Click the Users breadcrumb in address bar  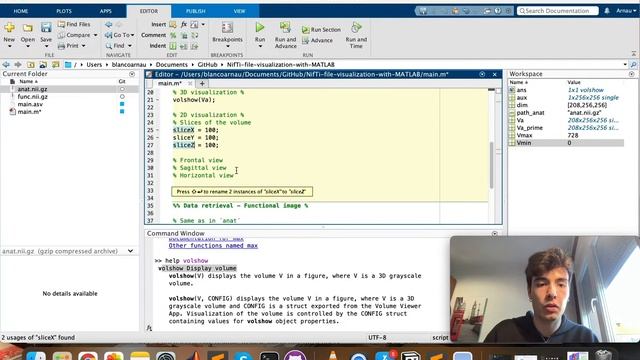click(x=94, y=64)
